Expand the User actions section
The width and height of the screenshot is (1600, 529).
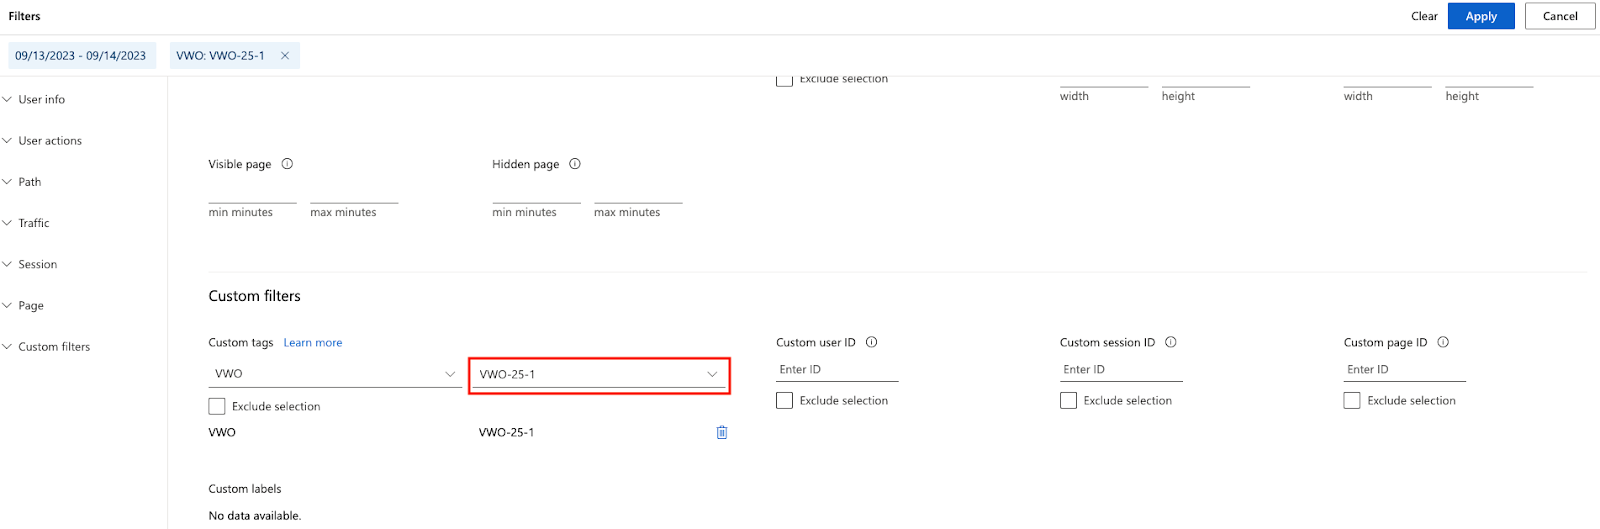(42, 141)
